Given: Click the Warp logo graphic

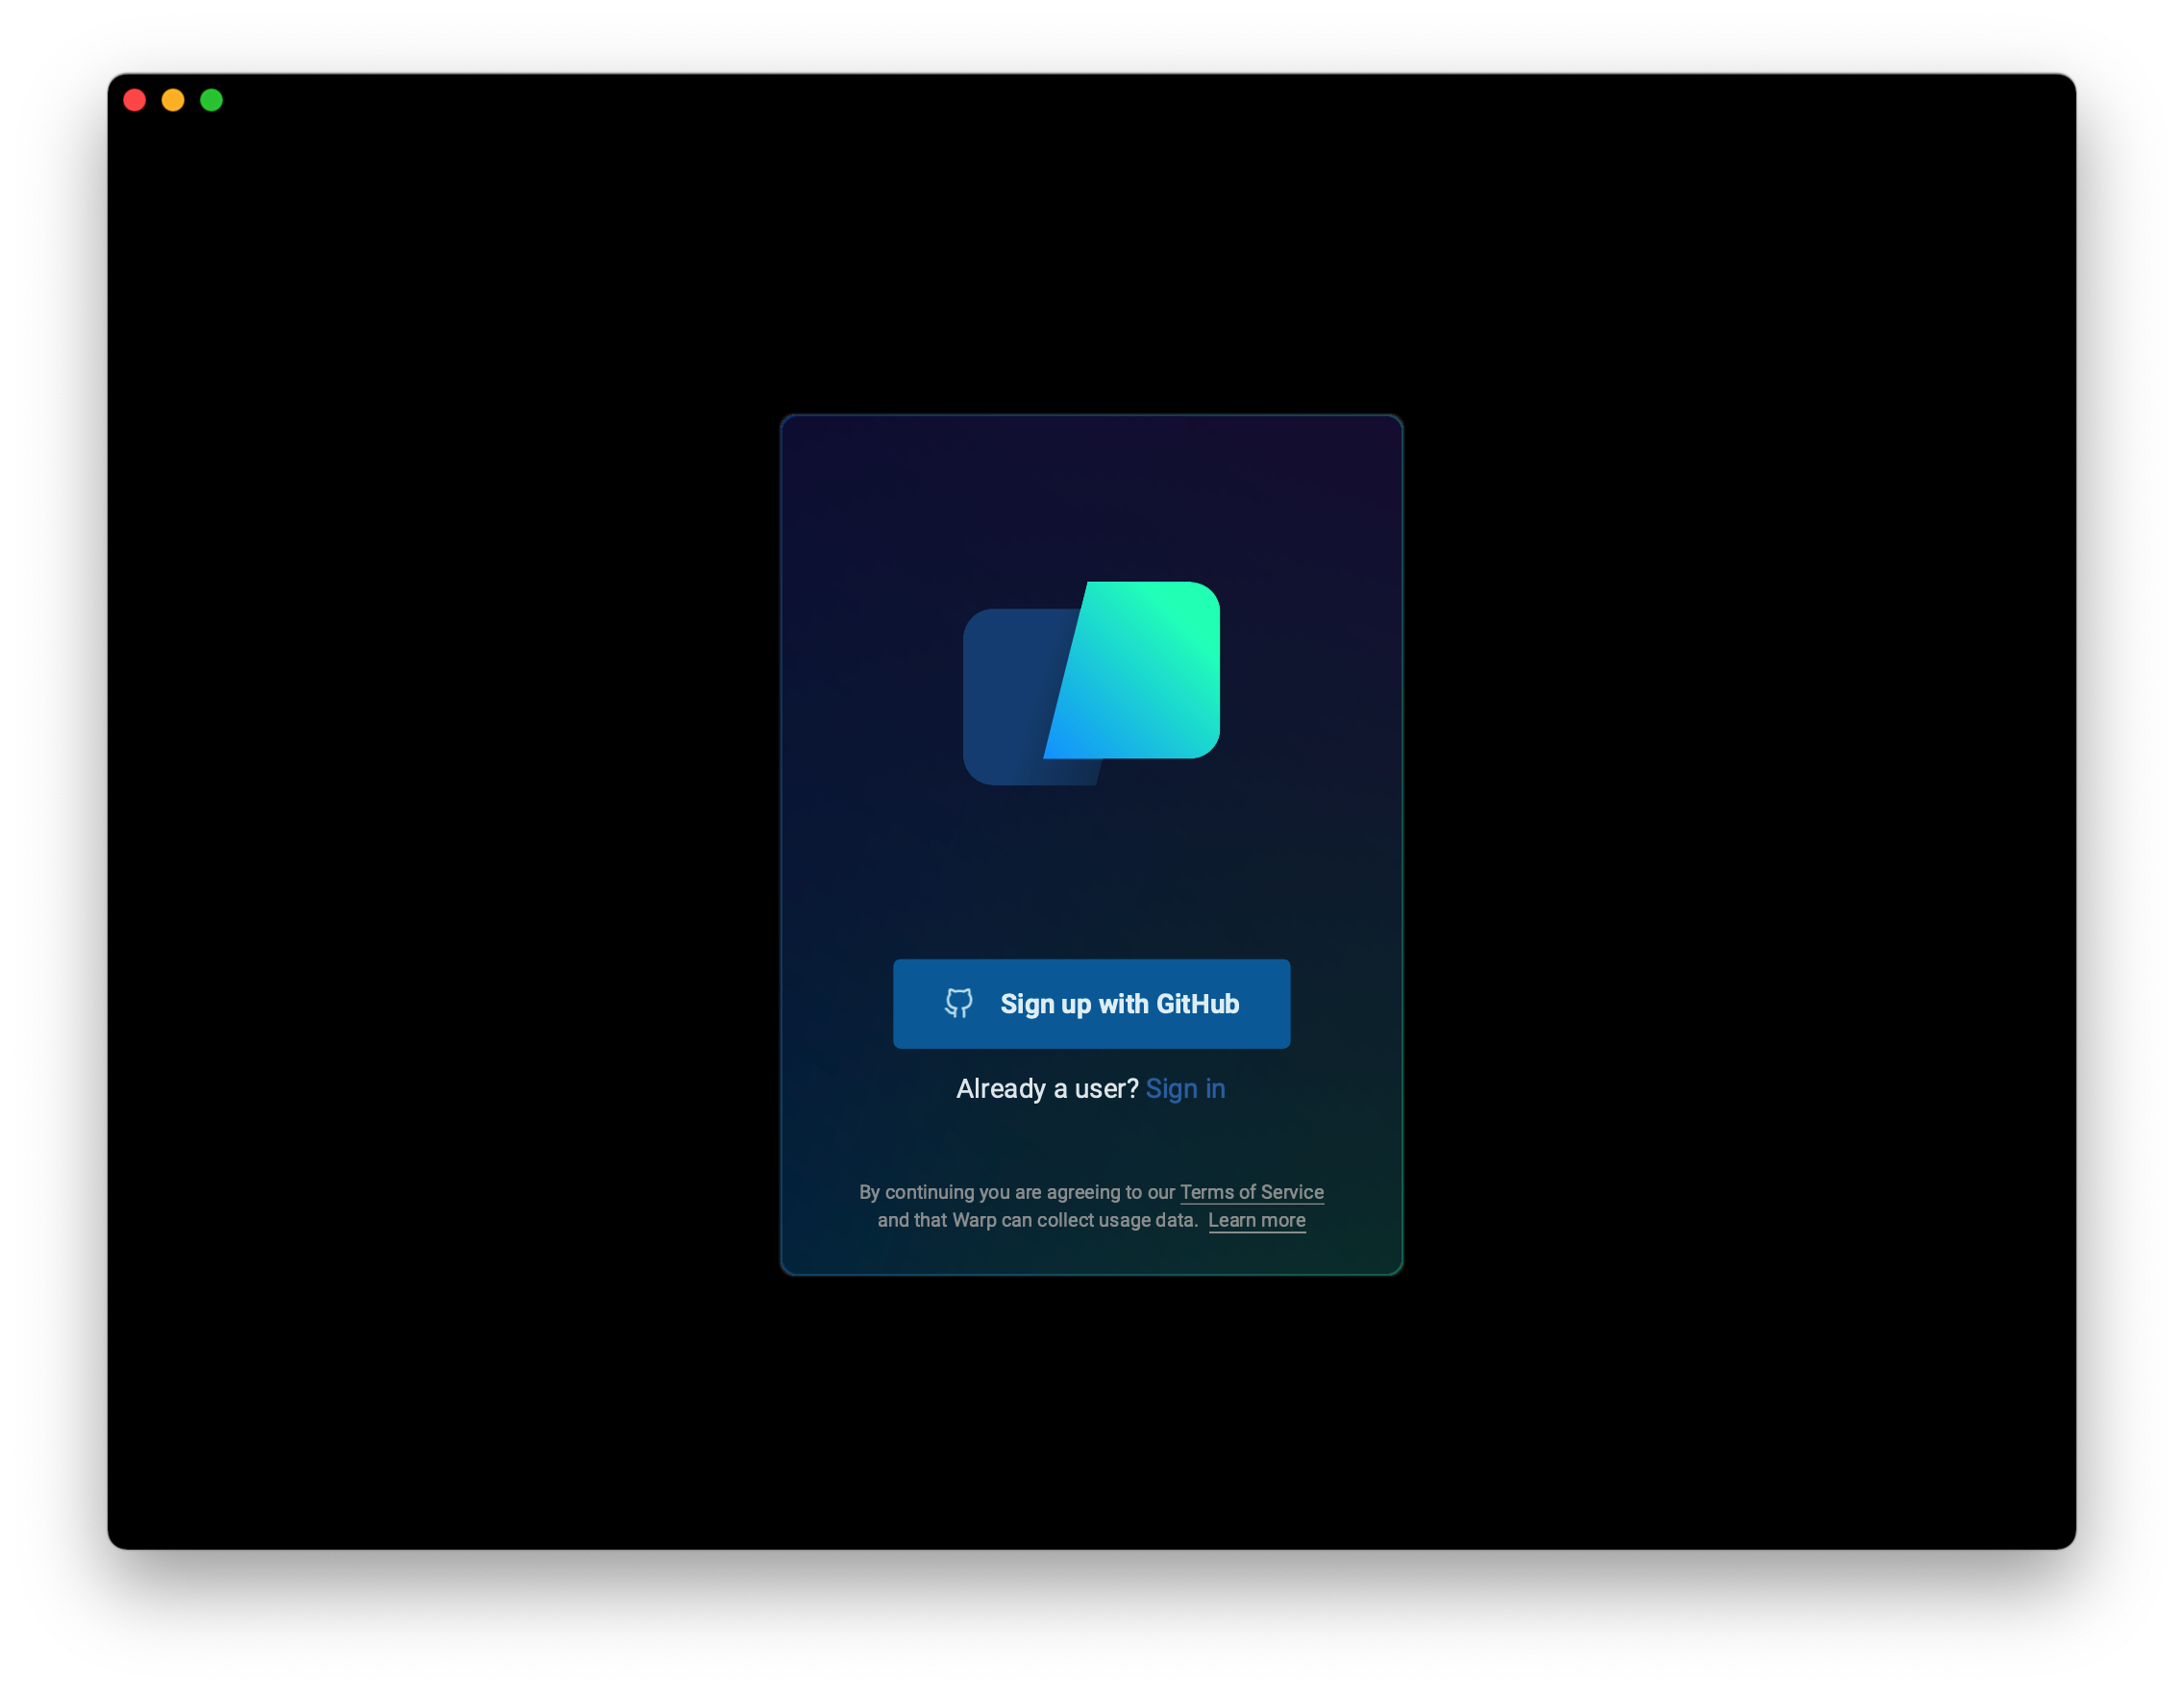Looking at the screenshot, I should coord(1091,683).
